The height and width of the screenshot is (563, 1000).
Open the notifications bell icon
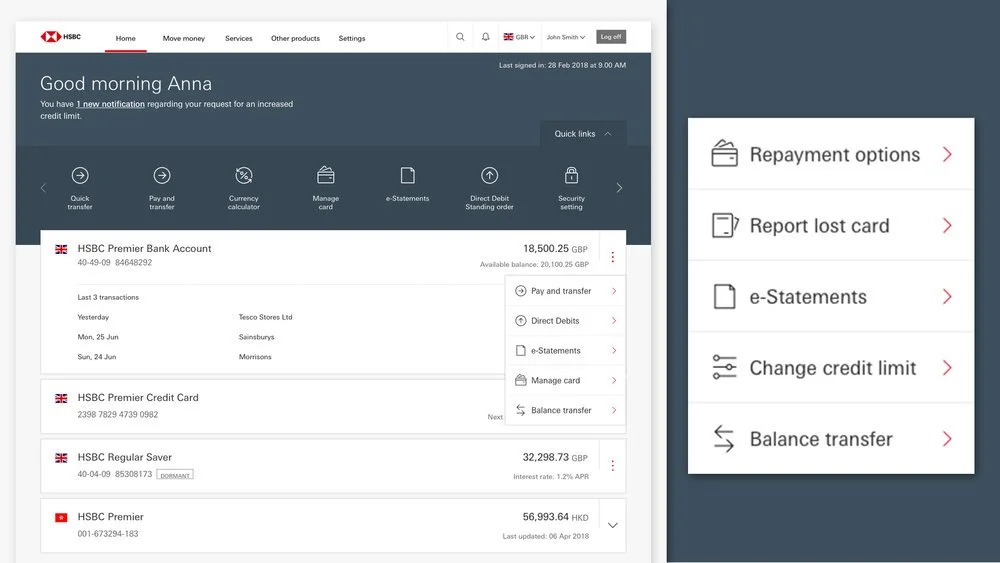(x=485, y=37)
